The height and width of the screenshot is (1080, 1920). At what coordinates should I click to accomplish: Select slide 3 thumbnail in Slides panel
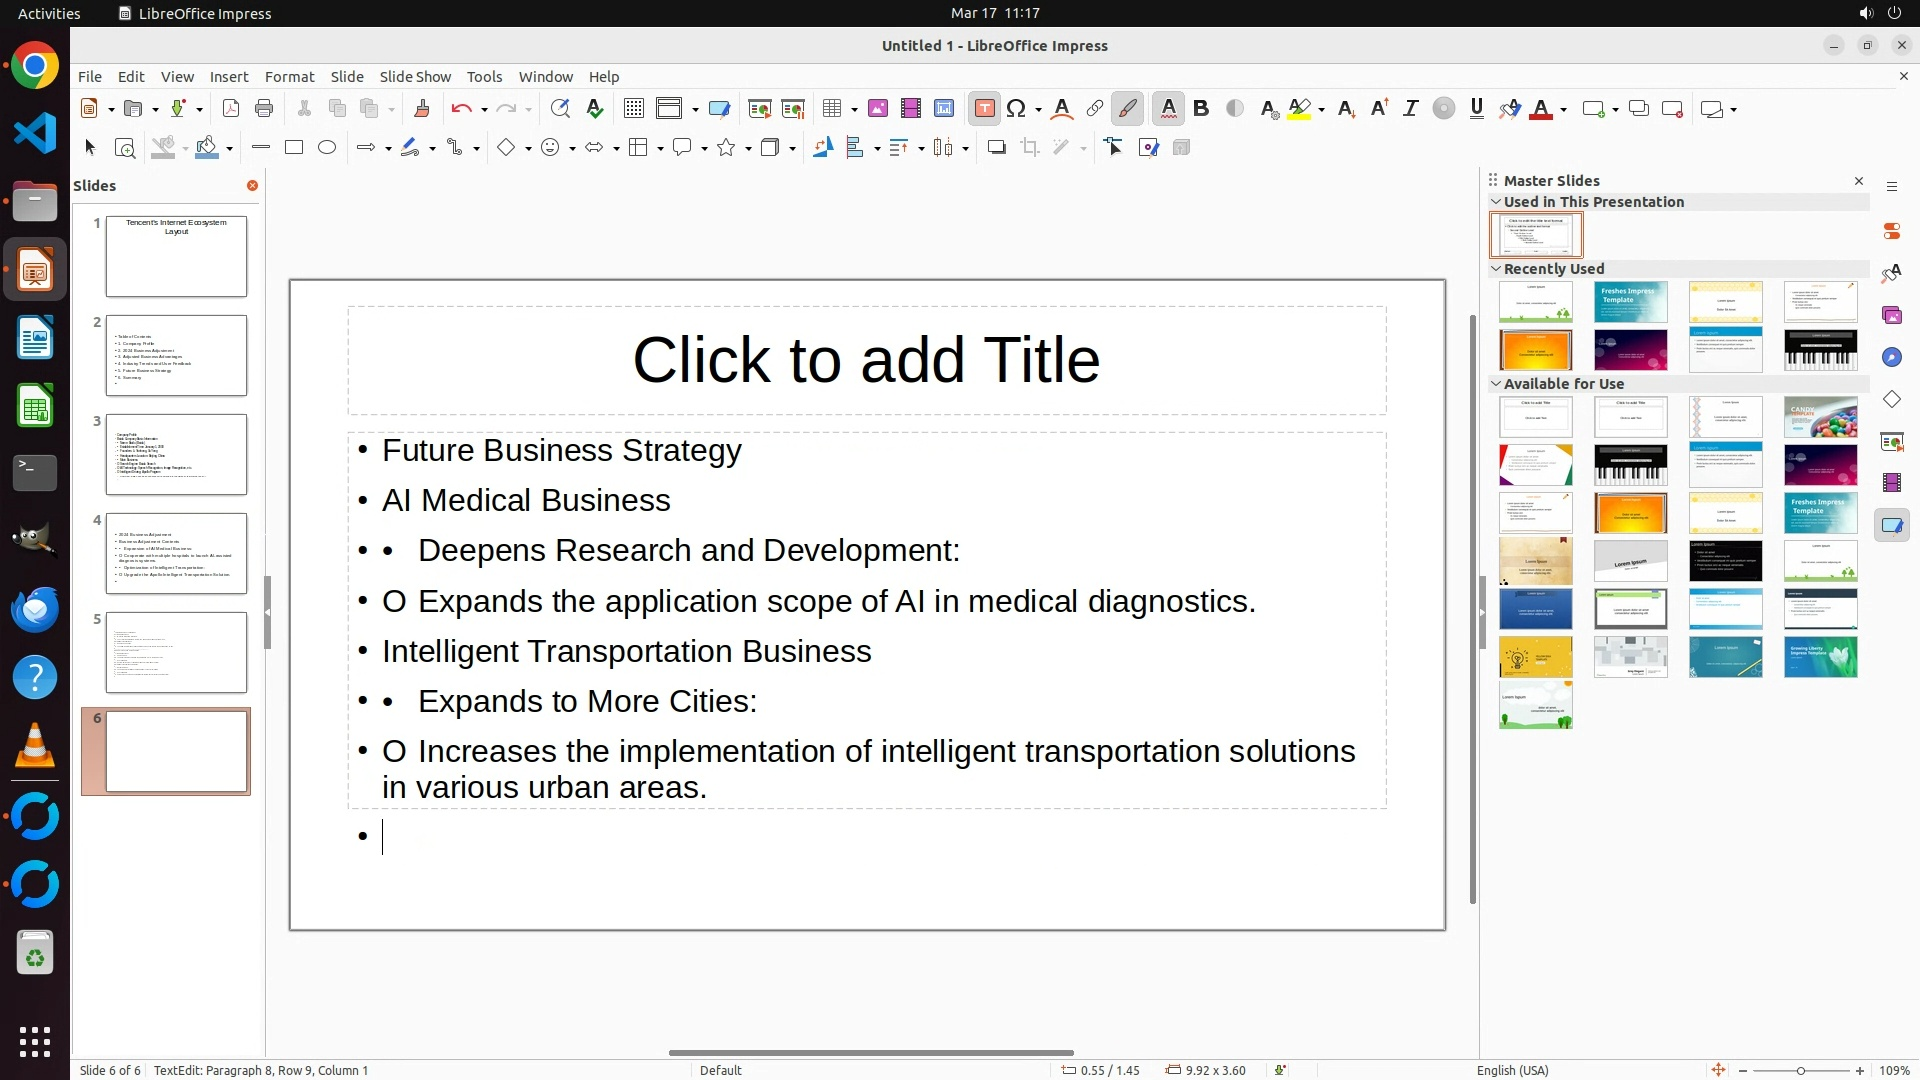coord(176,455)
